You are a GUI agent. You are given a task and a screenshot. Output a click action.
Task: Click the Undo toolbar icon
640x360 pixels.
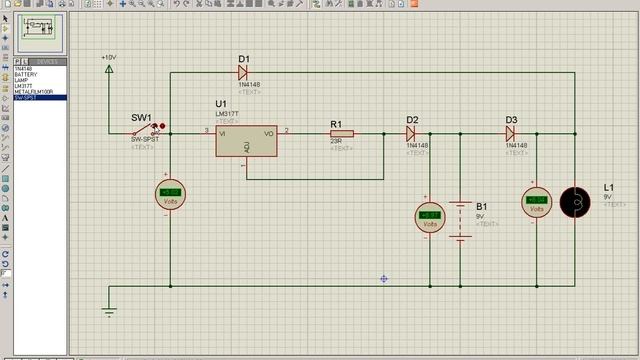tap(176, 4)
